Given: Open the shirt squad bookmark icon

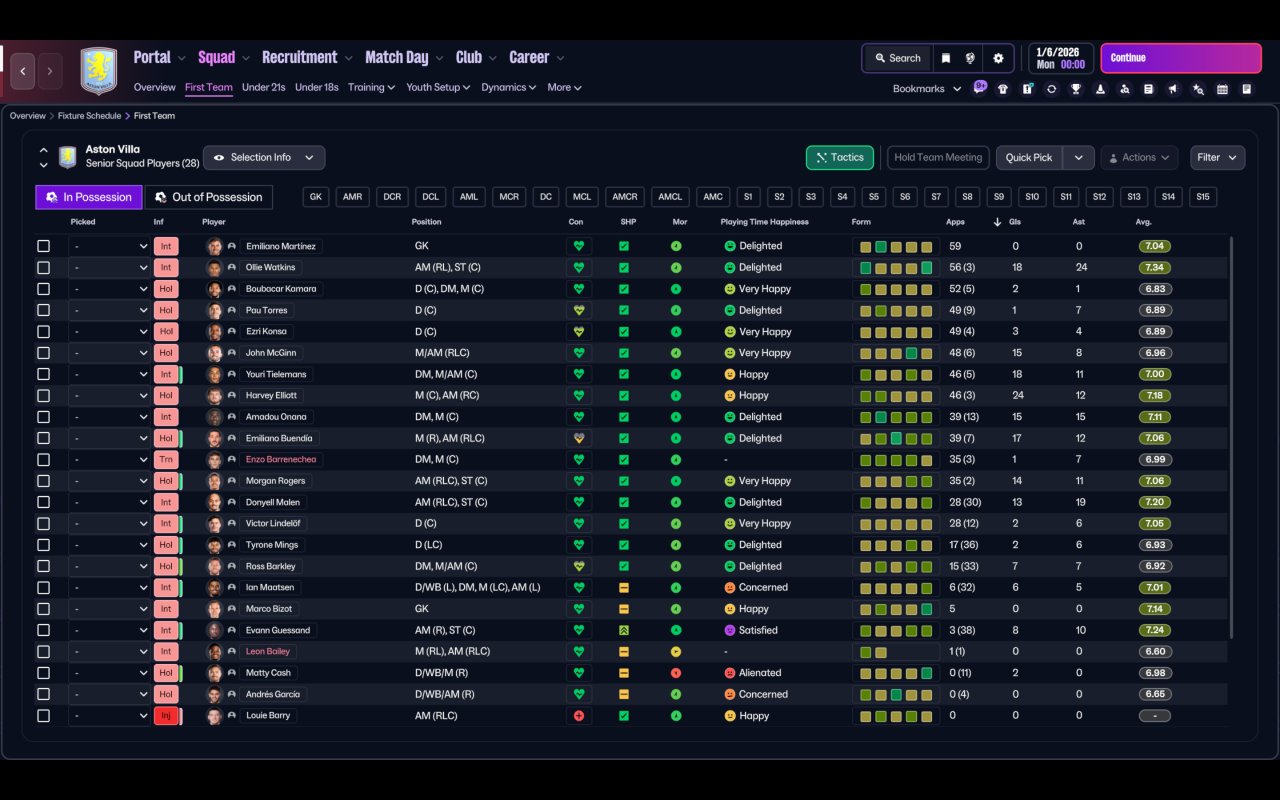Looking at the screenshot, I should coord(1003,89).
